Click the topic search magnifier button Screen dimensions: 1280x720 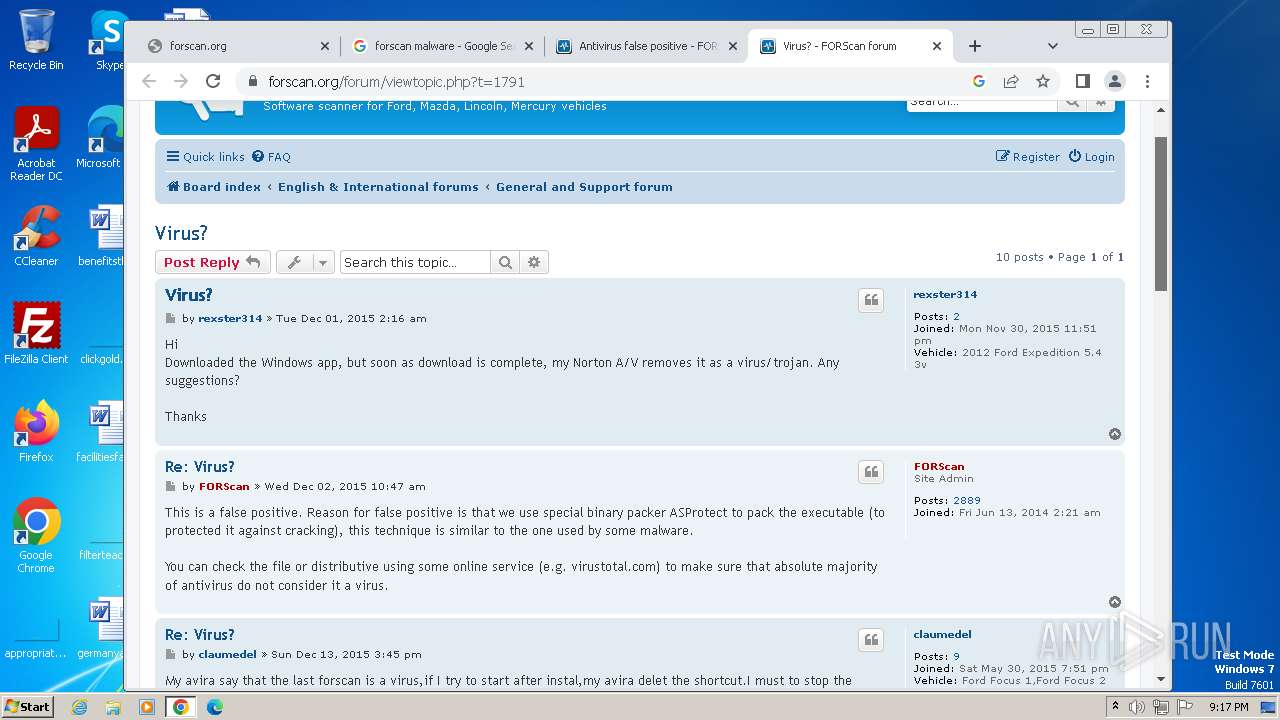coord(505,262)
